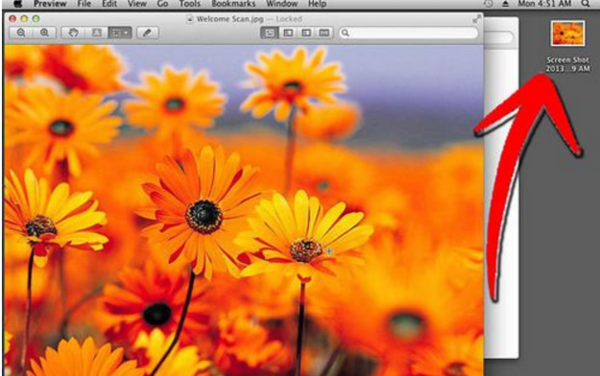The height and width of the screenshot is (376, 600).
Task: Click the zoom out magnifier button
Action: (x=21, y=33)
